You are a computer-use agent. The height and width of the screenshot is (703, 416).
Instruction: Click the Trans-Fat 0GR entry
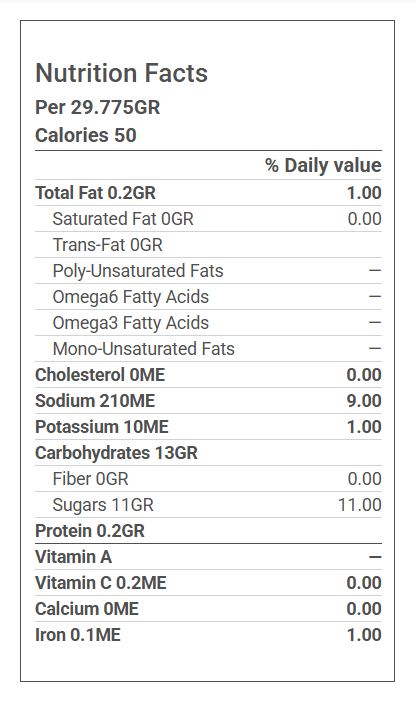pyautogui.click(x=108, y=245)
